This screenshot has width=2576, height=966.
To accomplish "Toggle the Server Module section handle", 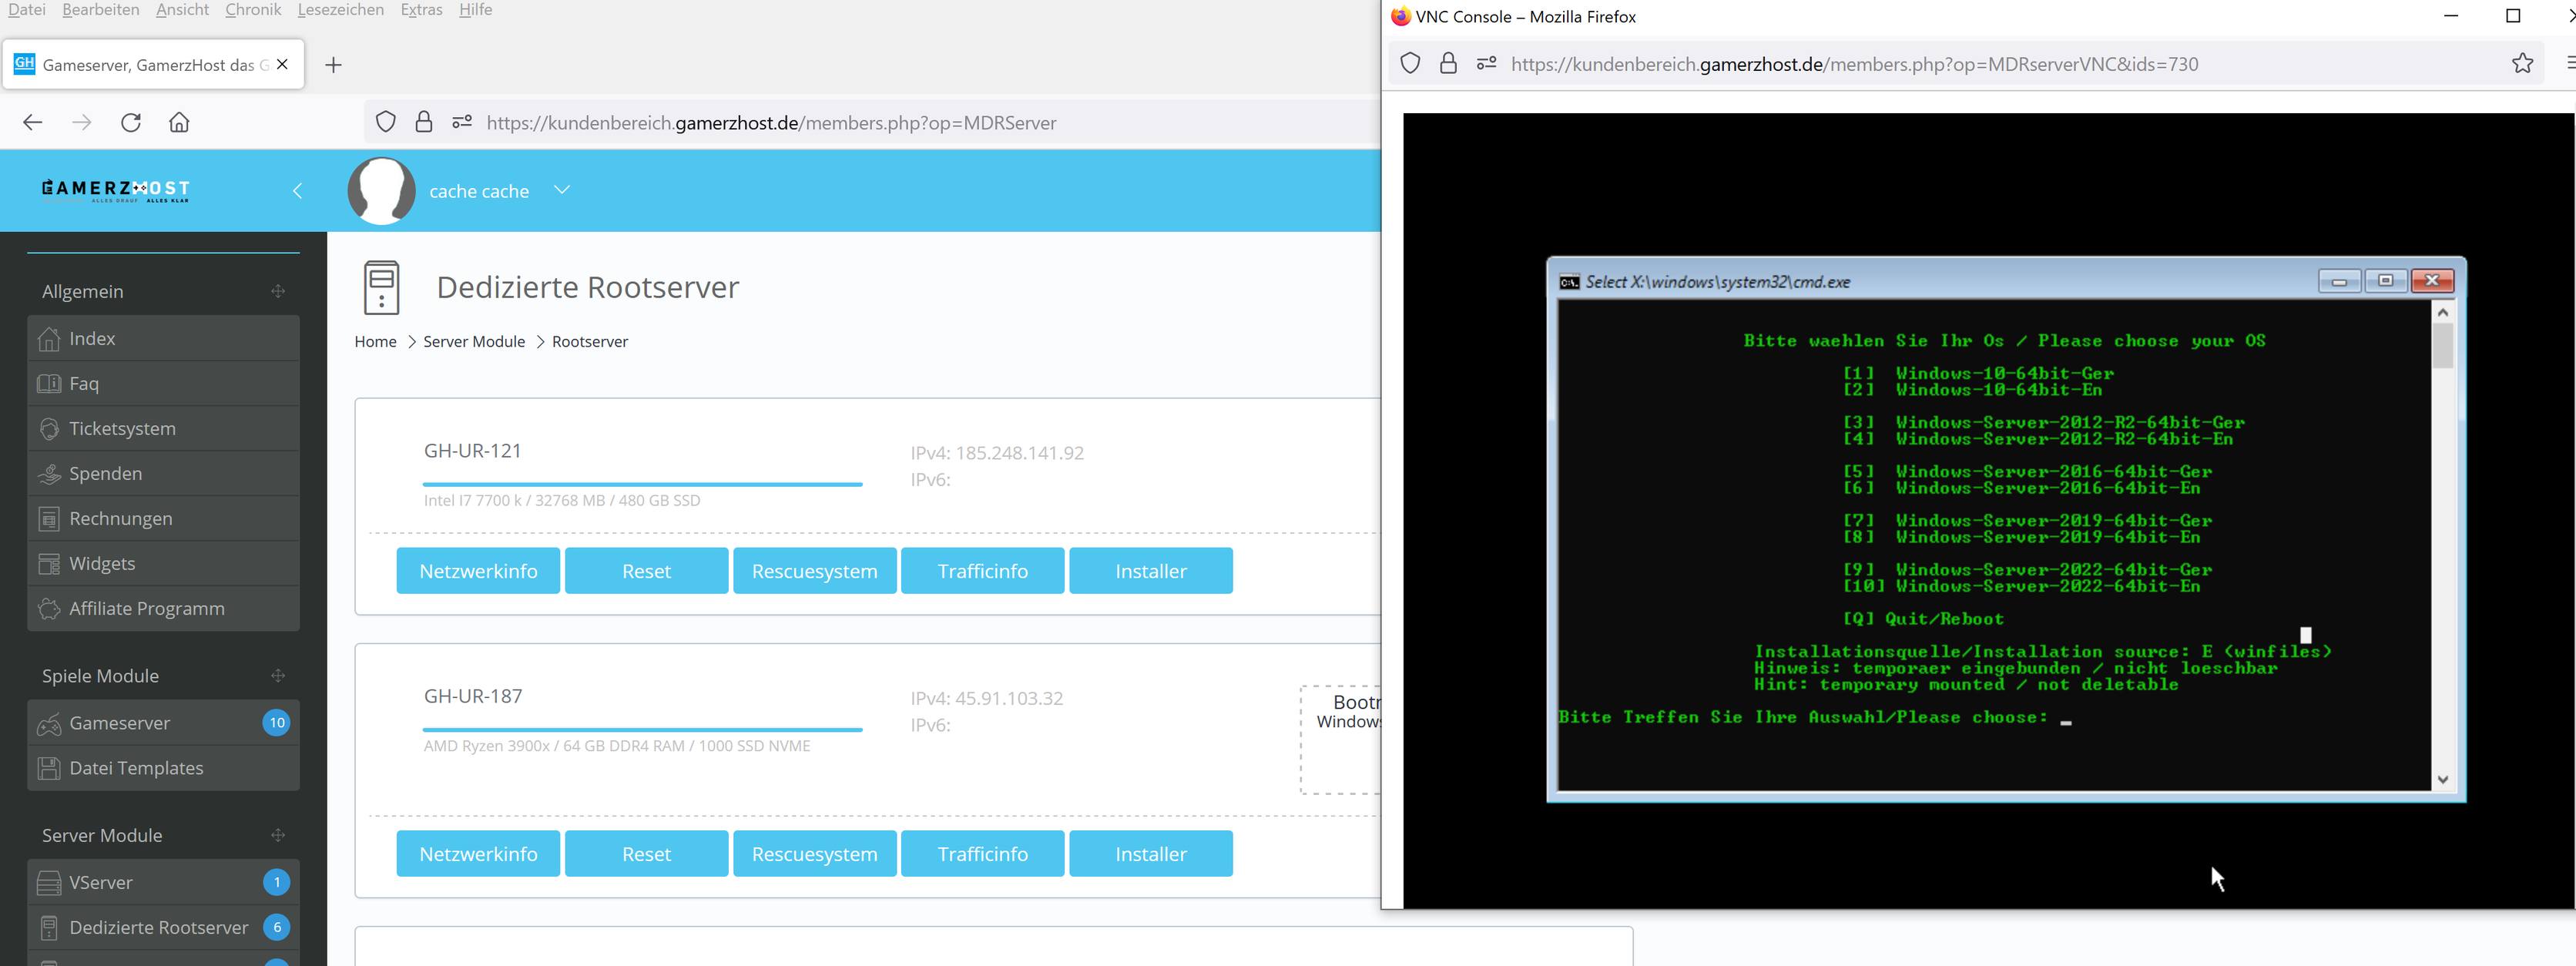I will (x=278, y=835).
